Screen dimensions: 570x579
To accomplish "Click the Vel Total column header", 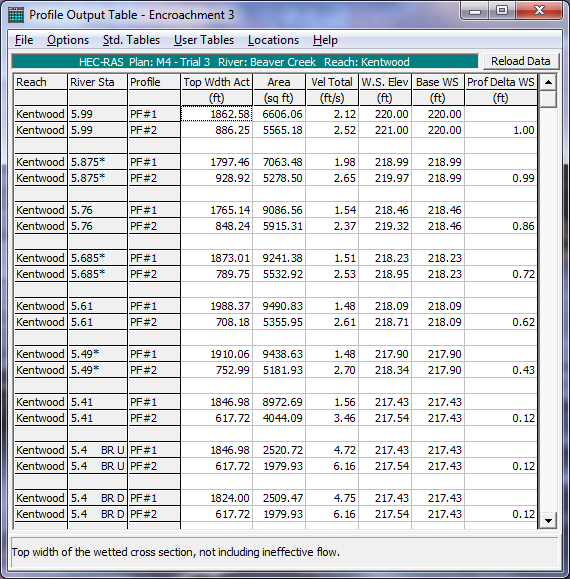I will click(x=332, y=82).
